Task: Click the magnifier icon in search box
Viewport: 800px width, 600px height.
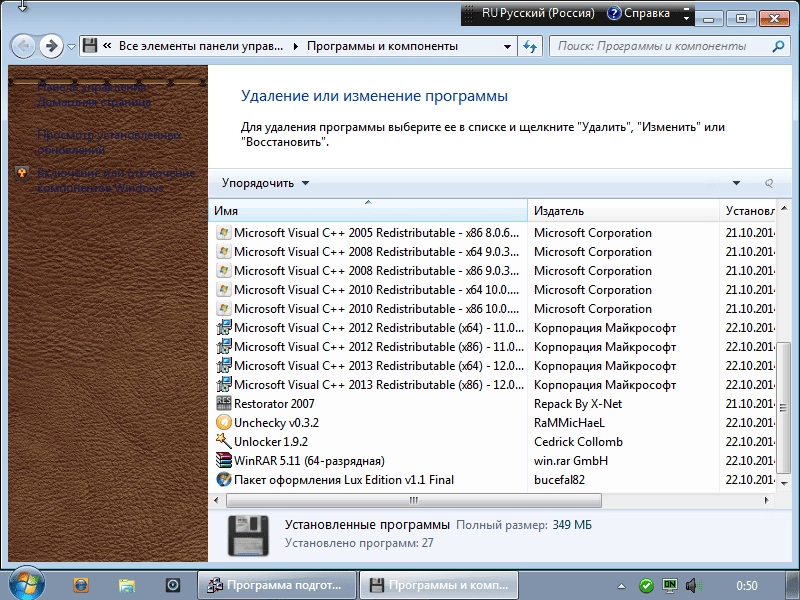Action: [778, 46]
